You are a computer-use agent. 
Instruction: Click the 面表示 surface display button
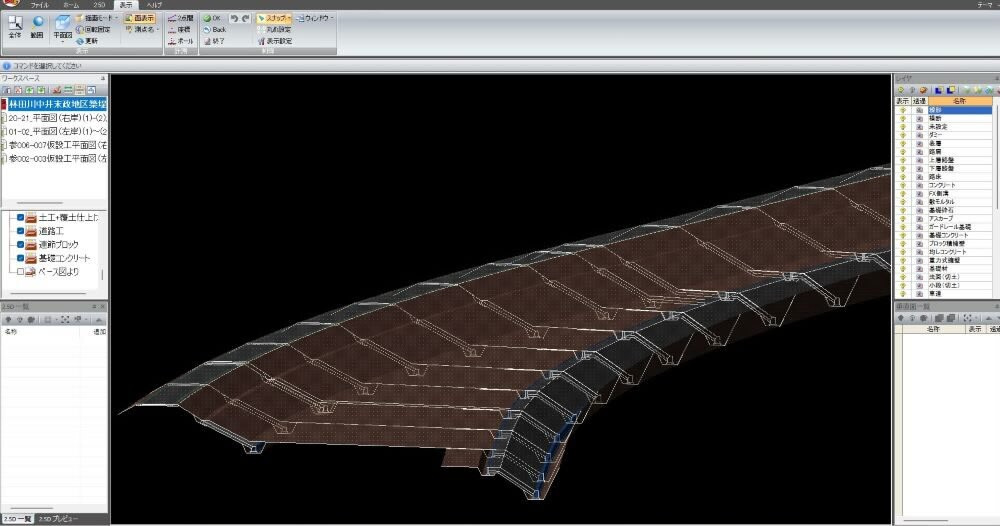coord(139,18)
